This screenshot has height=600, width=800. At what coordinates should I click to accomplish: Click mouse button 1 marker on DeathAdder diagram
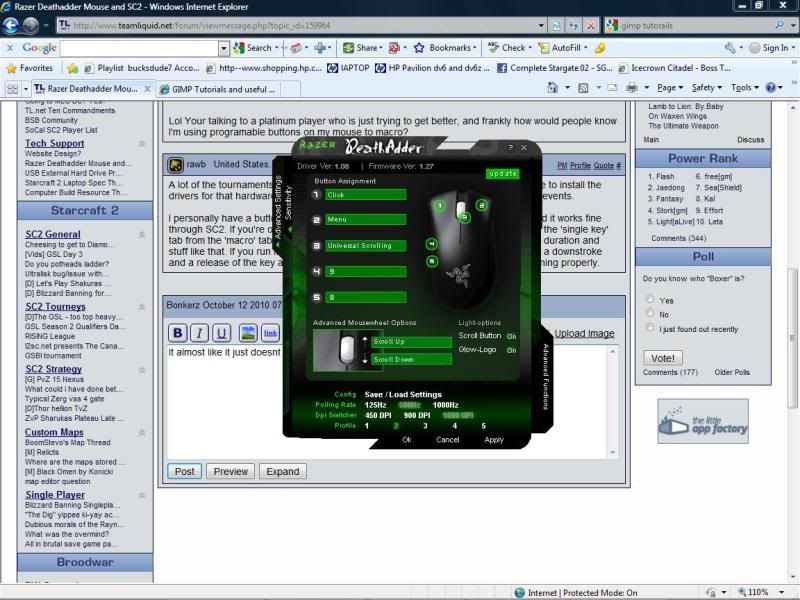tap(440, 206)
